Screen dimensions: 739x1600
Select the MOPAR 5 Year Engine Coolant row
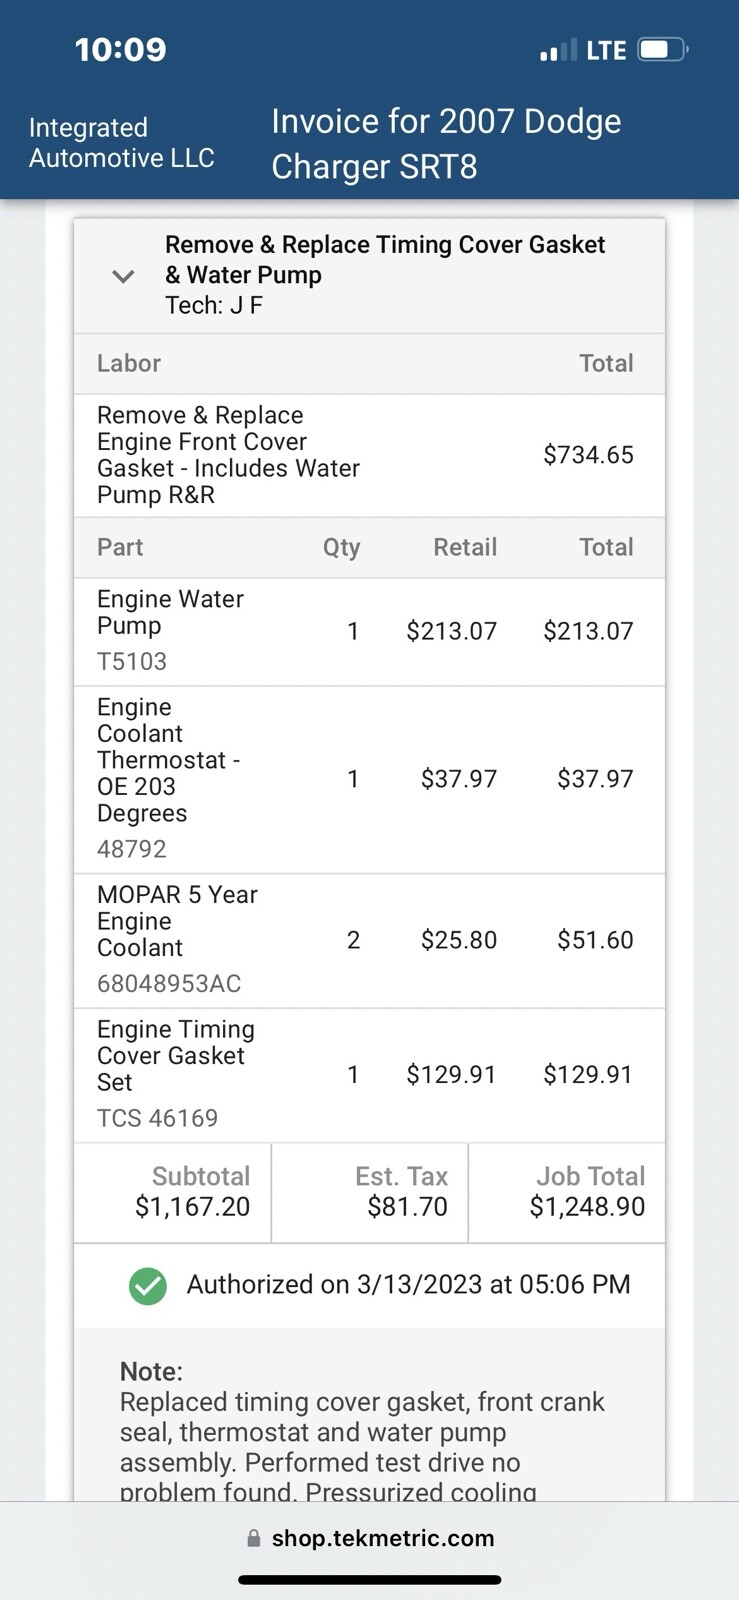click(x=369, y=940)
